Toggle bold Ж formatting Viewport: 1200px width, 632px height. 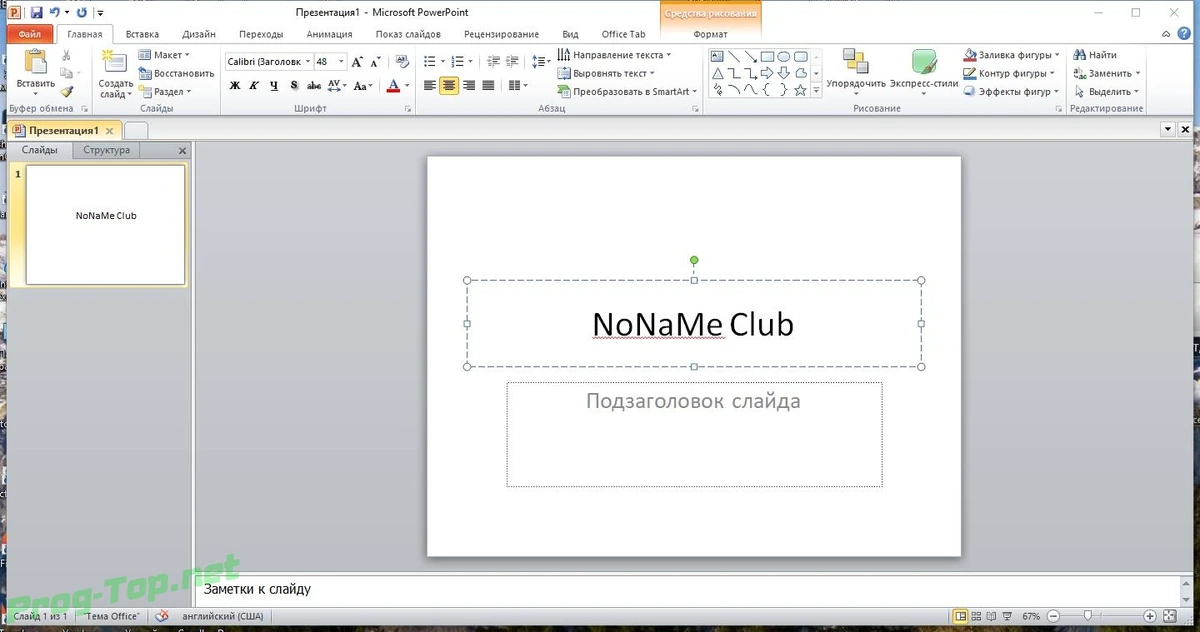pos(235,86)
